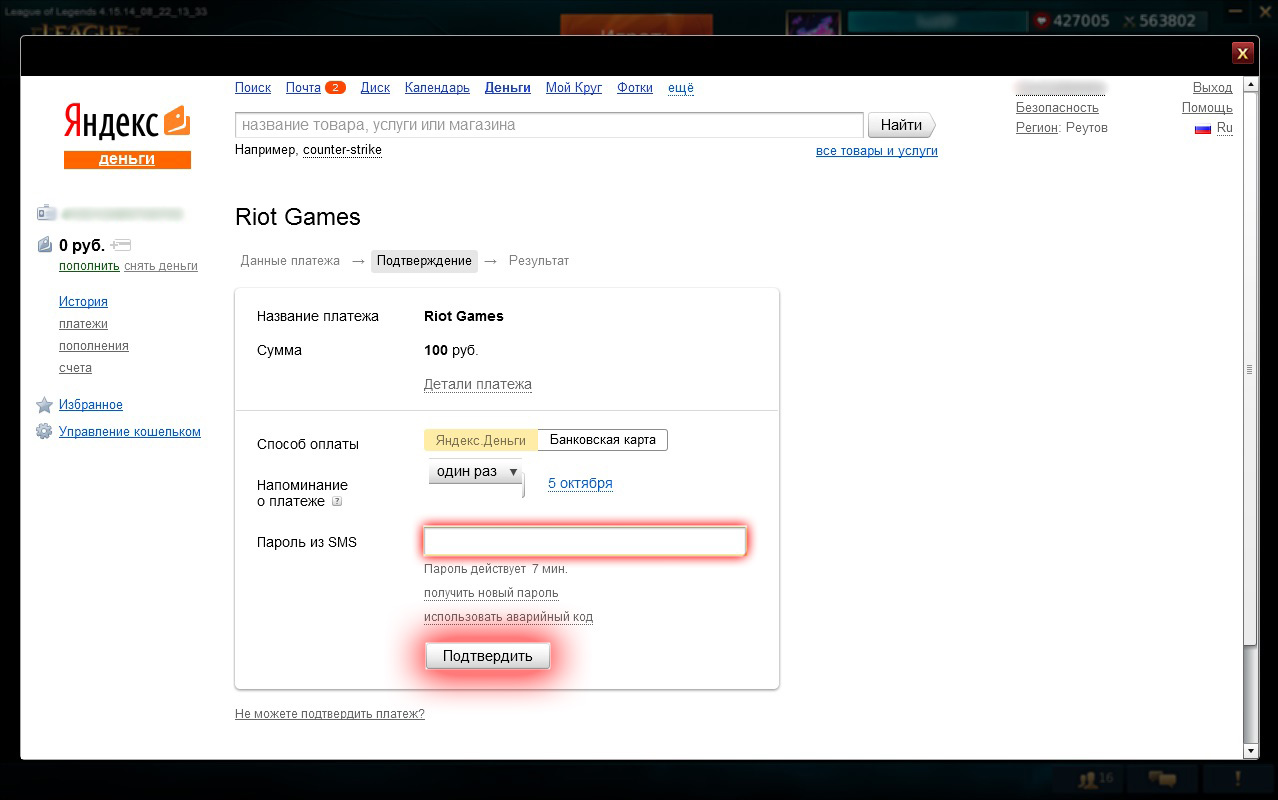Screen dimensions: 1278x800
Task: Open the Безопасность link
Action: (1057, 108)
